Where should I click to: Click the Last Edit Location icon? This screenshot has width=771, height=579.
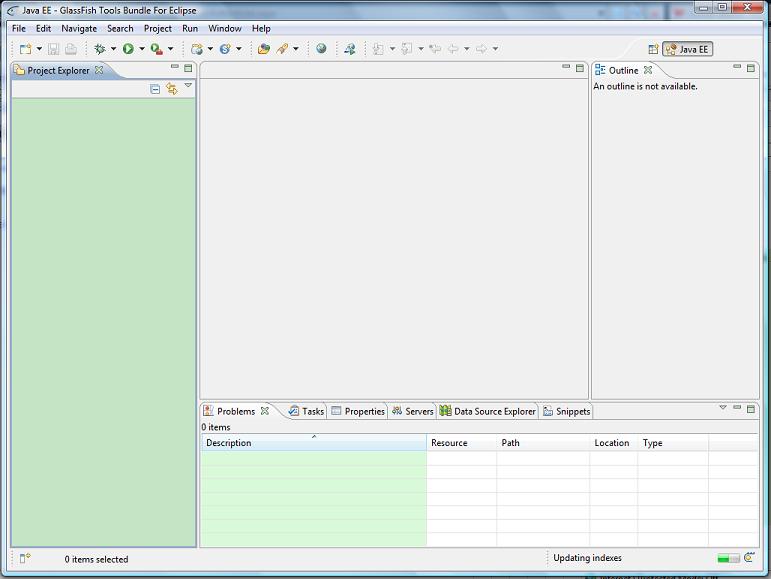[x=435, y=49]
